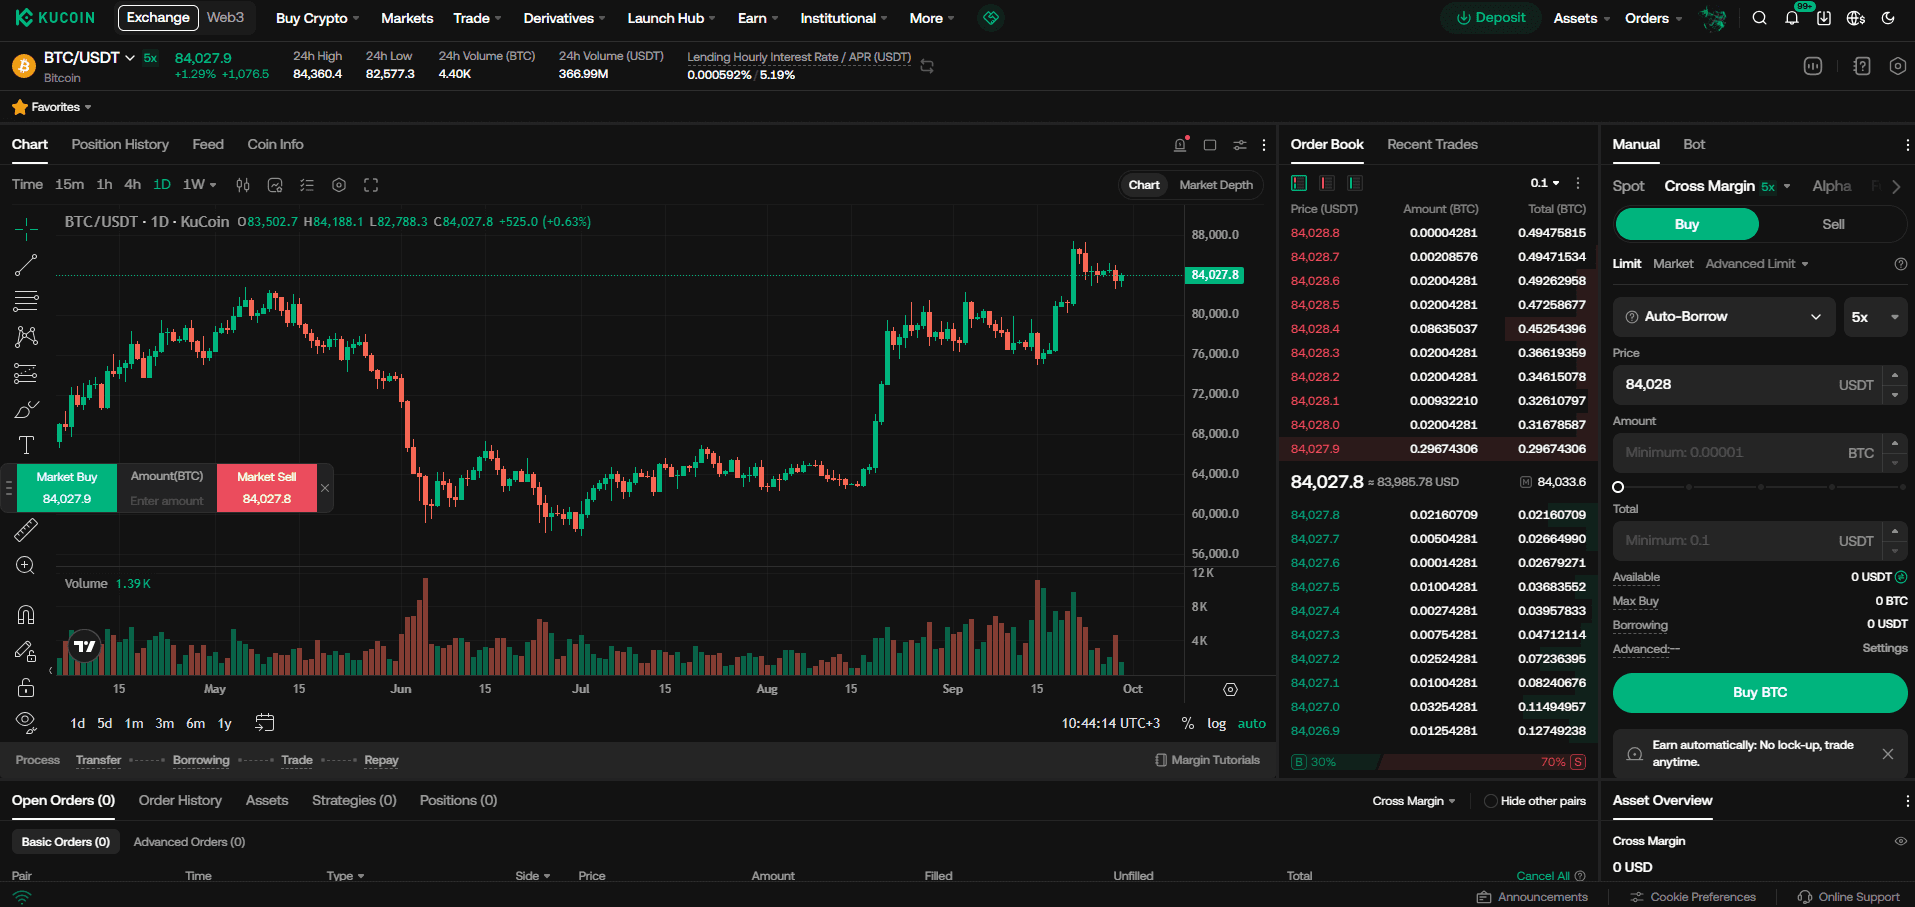This screenshot has height=907, width=1915.
Task: Expand Type column filter
Action: coord(345,876)
